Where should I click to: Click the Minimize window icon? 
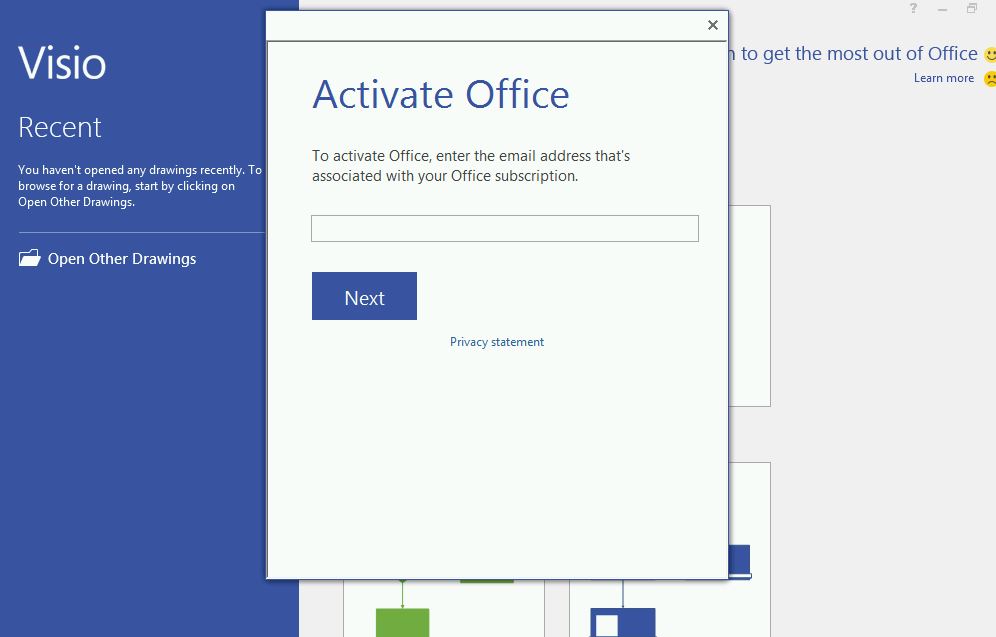pos(941,8)
